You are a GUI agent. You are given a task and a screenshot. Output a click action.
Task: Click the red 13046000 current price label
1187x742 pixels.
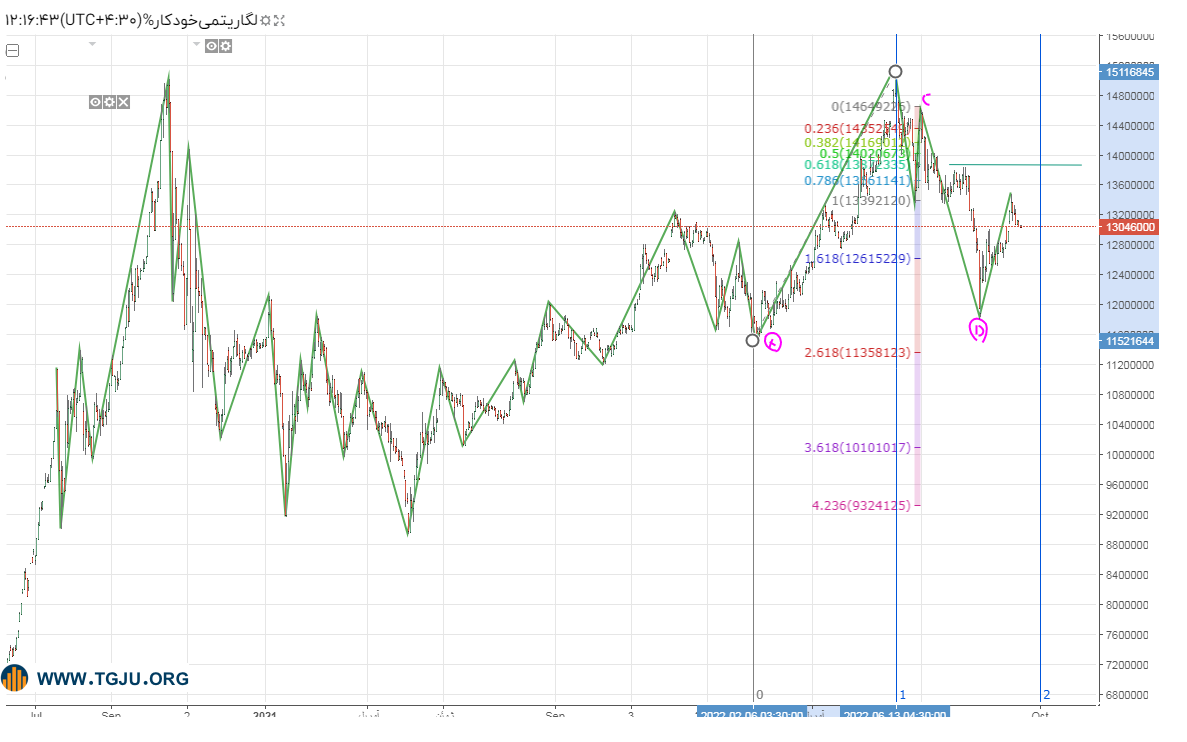tap(1129, 227)
